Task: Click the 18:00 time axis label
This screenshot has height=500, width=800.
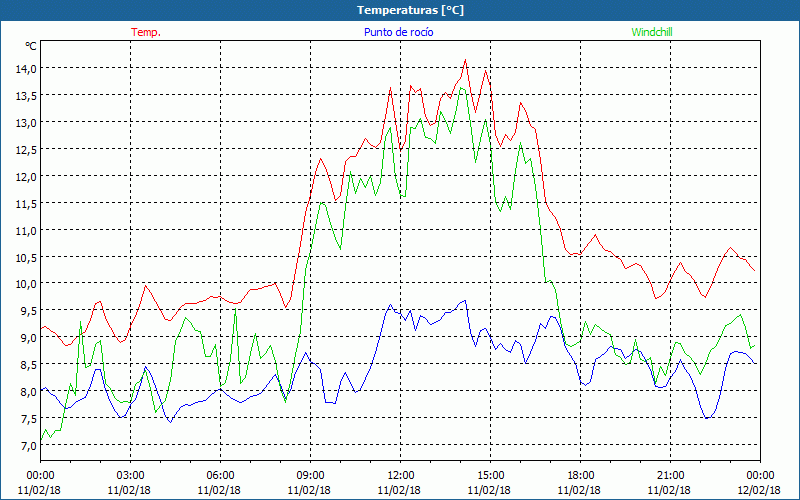Action: tap(580, 476)
